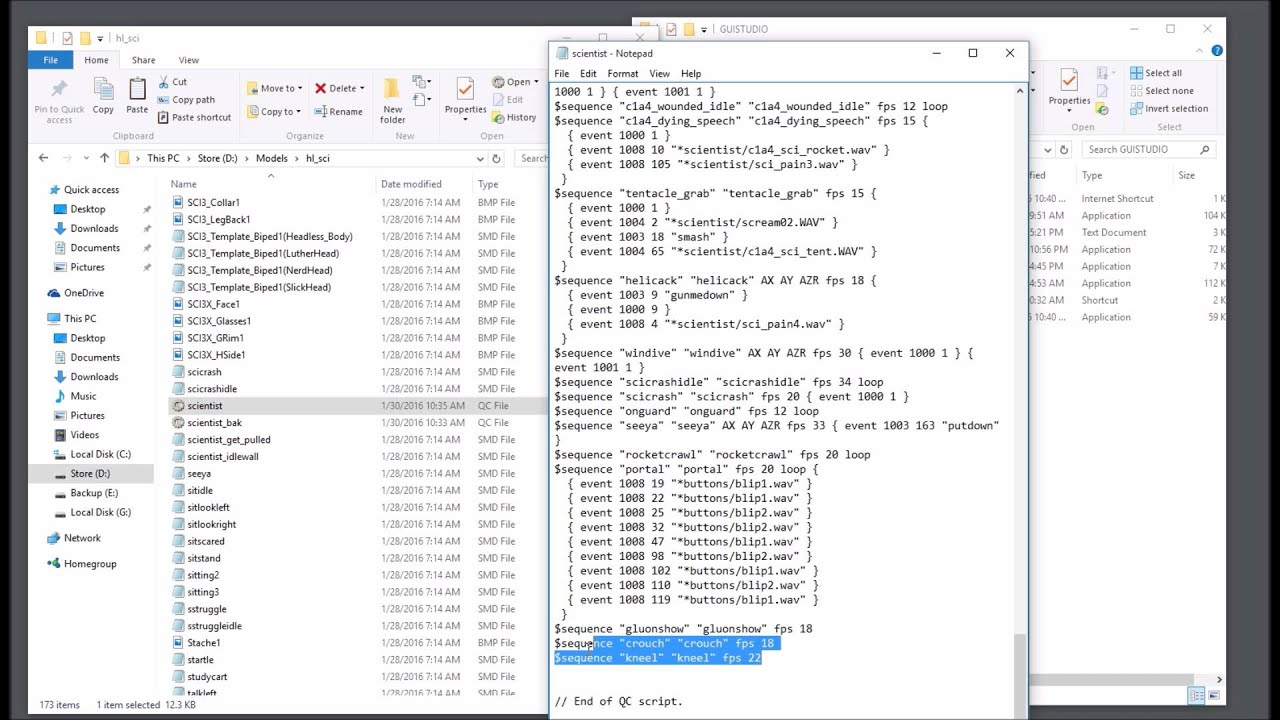
Task: Collapse the GUISTUDIO ribbon with chevron
Action: pyautogui.click(x=1202, y=50)
